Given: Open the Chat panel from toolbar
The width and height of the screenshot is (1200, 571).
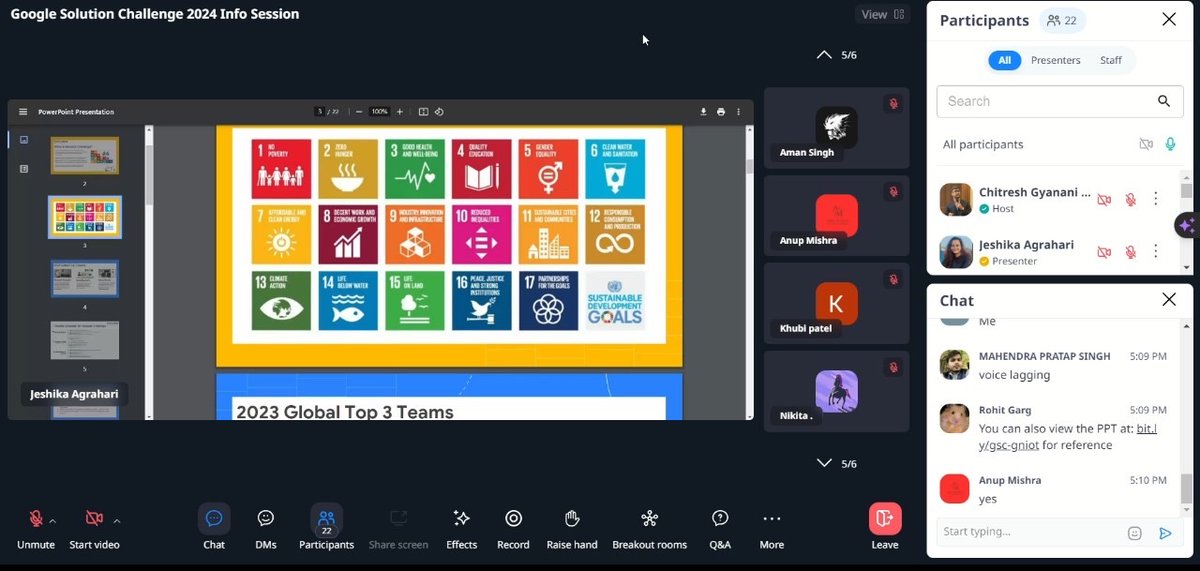Looking at the screenshot, I should [x=214, y=527].
